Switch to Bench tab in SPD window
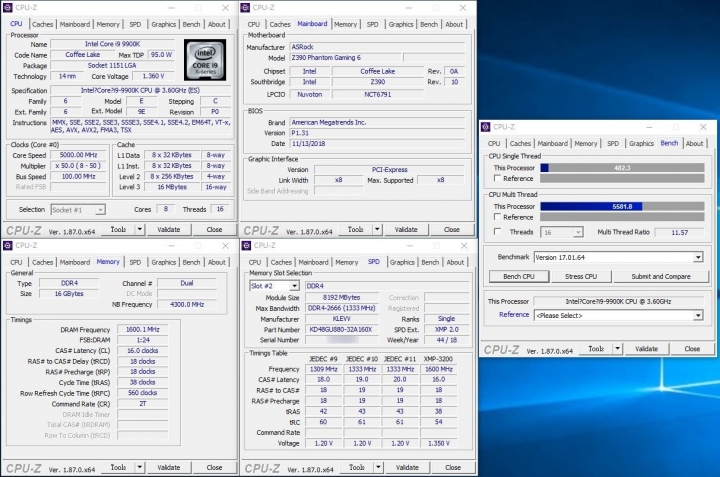The width and height of the screenshot is (720, 477). click(x=430, y=262)
